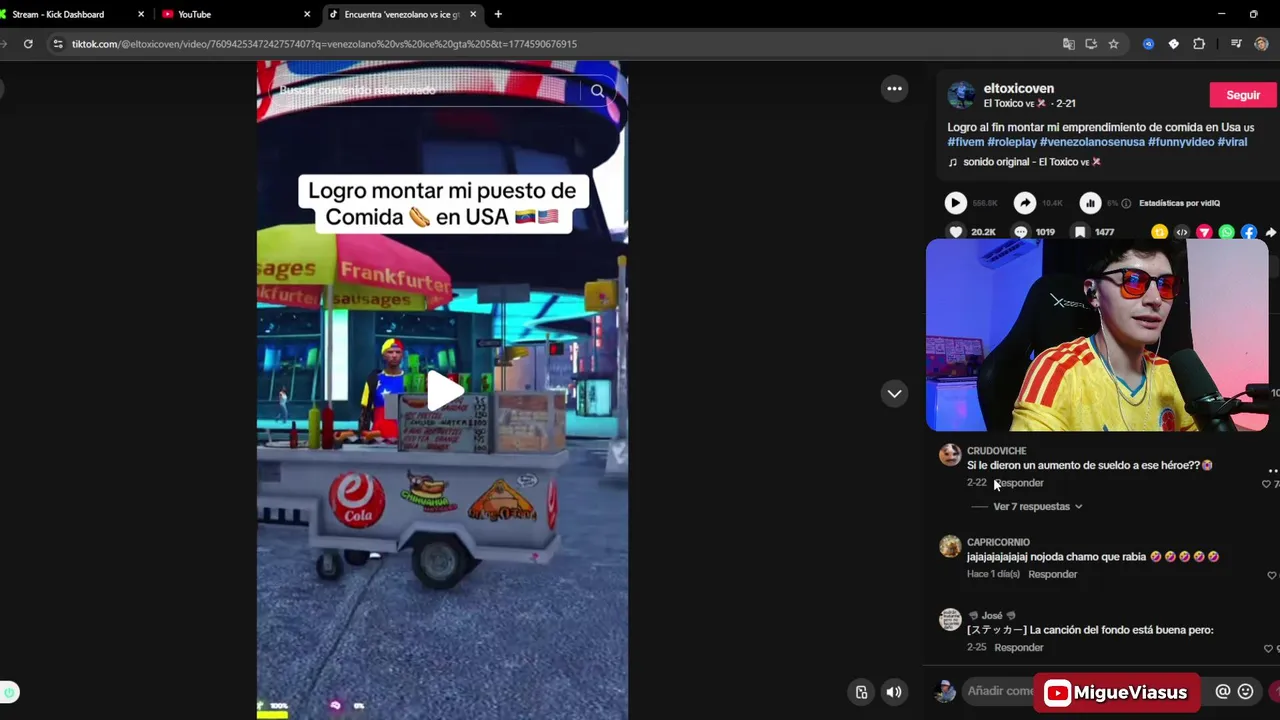Open CRUDOVICHE commenter avatar
Image resolution: width=1280 pixels, height=720 pixels.
(x=950, y=455)
